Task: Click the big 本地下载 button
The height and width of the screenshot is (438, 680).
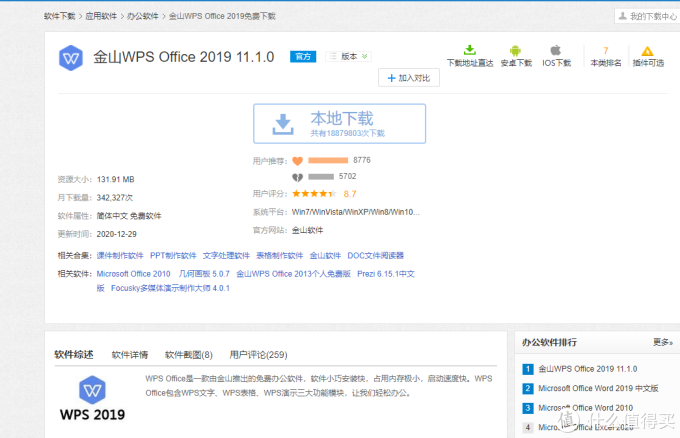Action: [x=339, y=123]
